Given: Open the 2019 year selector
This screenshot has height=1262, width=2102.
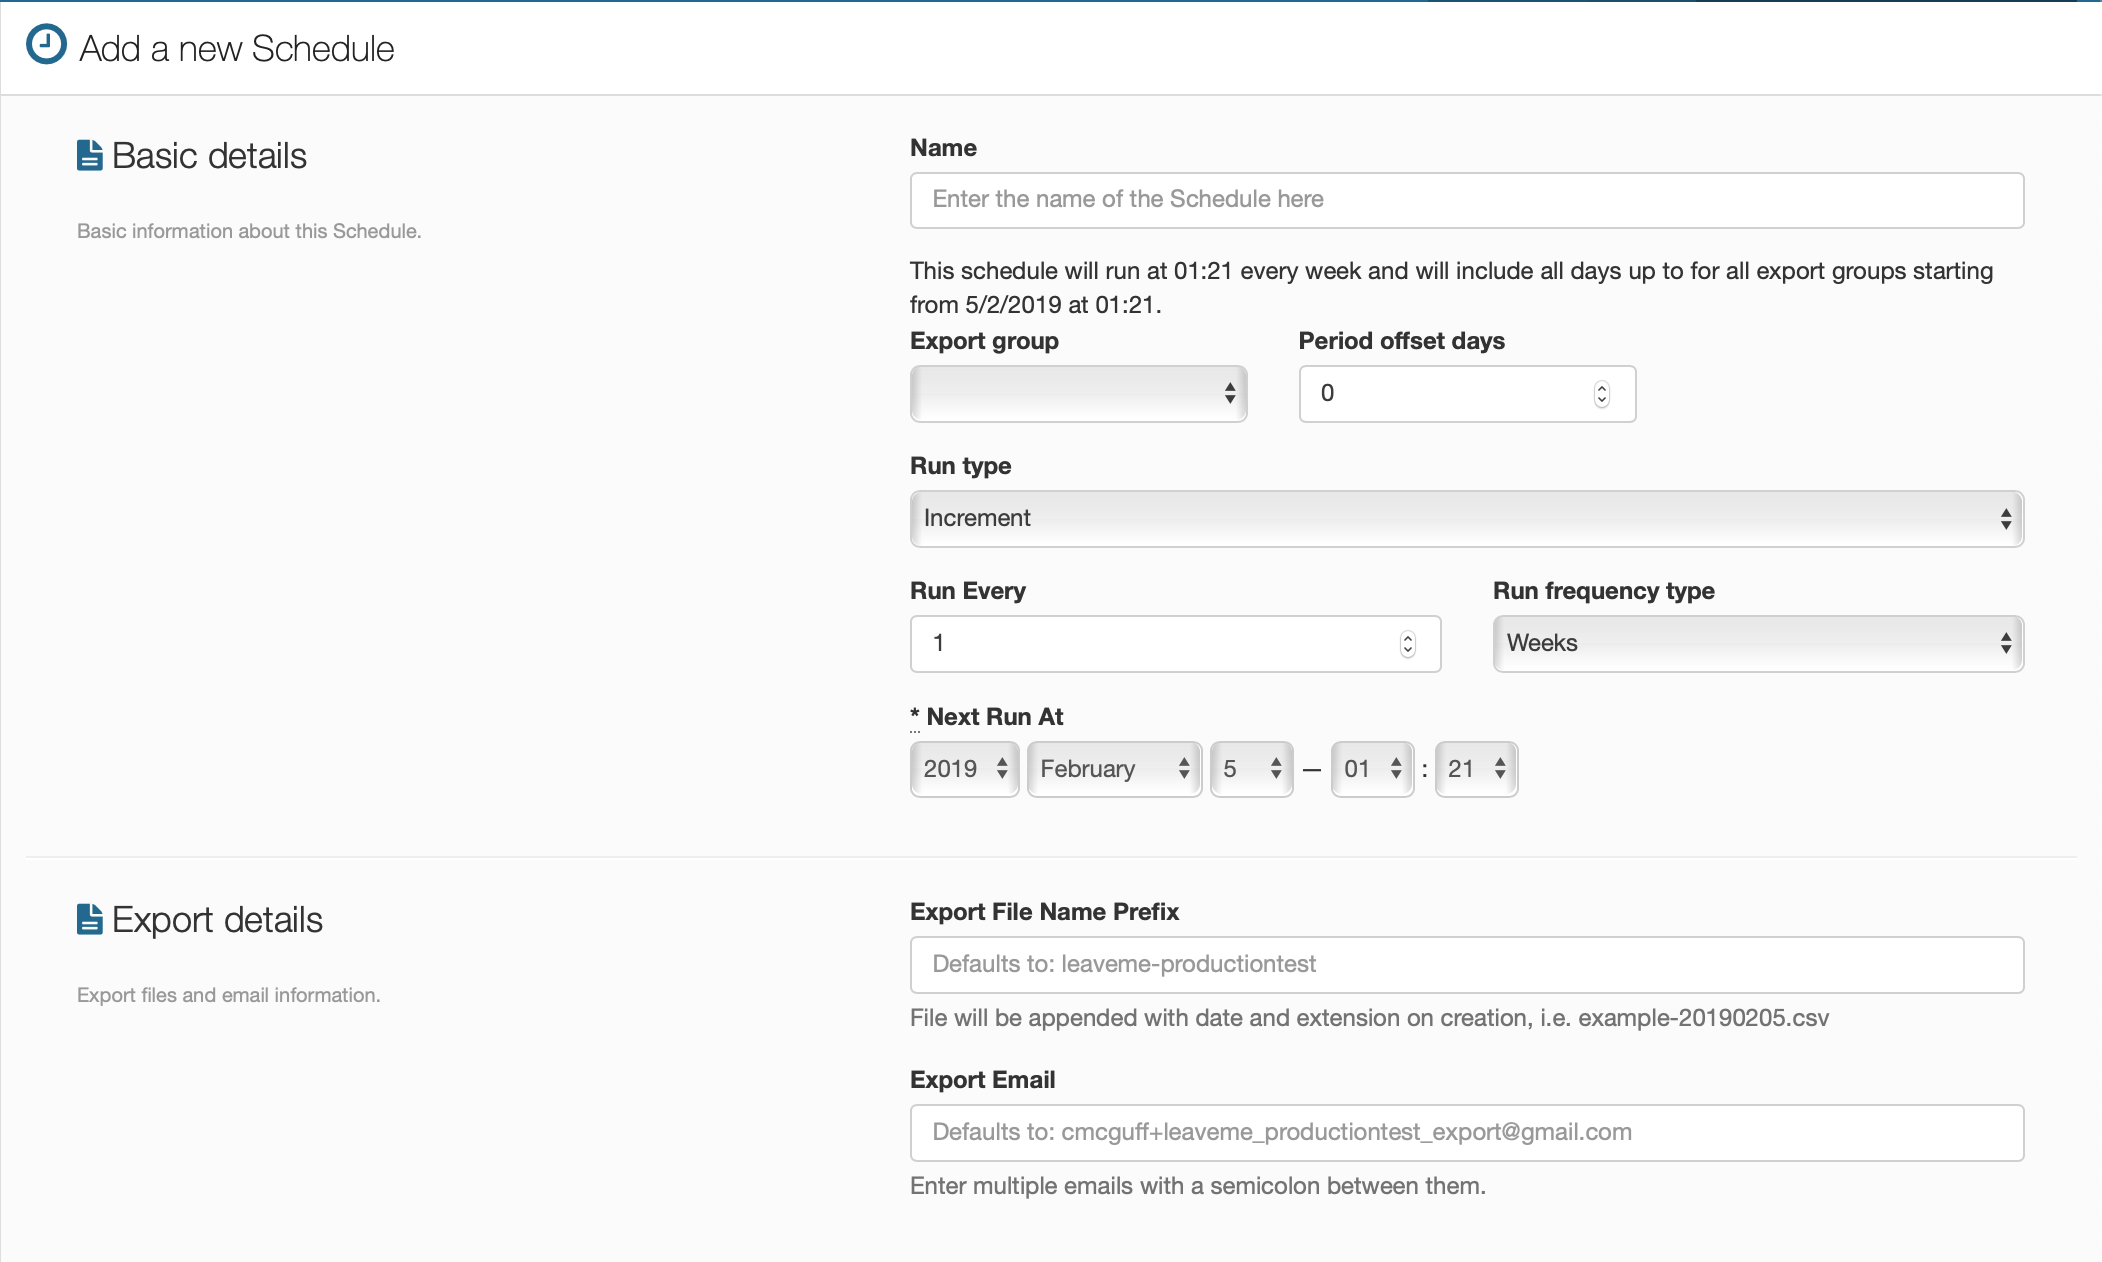Looking at the screenshot, I should click(x=964, y=769).
